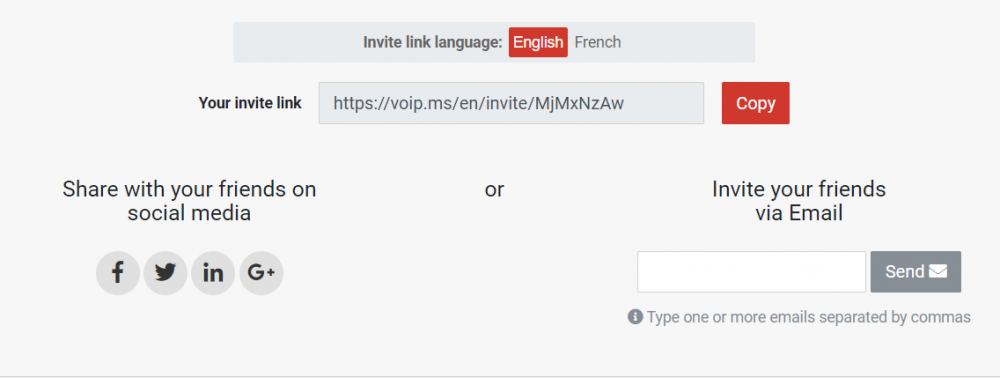Open the LinkedIn share icon
Image resolution: width=1000 pixels, height=378 pixels.
pyautogui.click(x=213, y=273)
